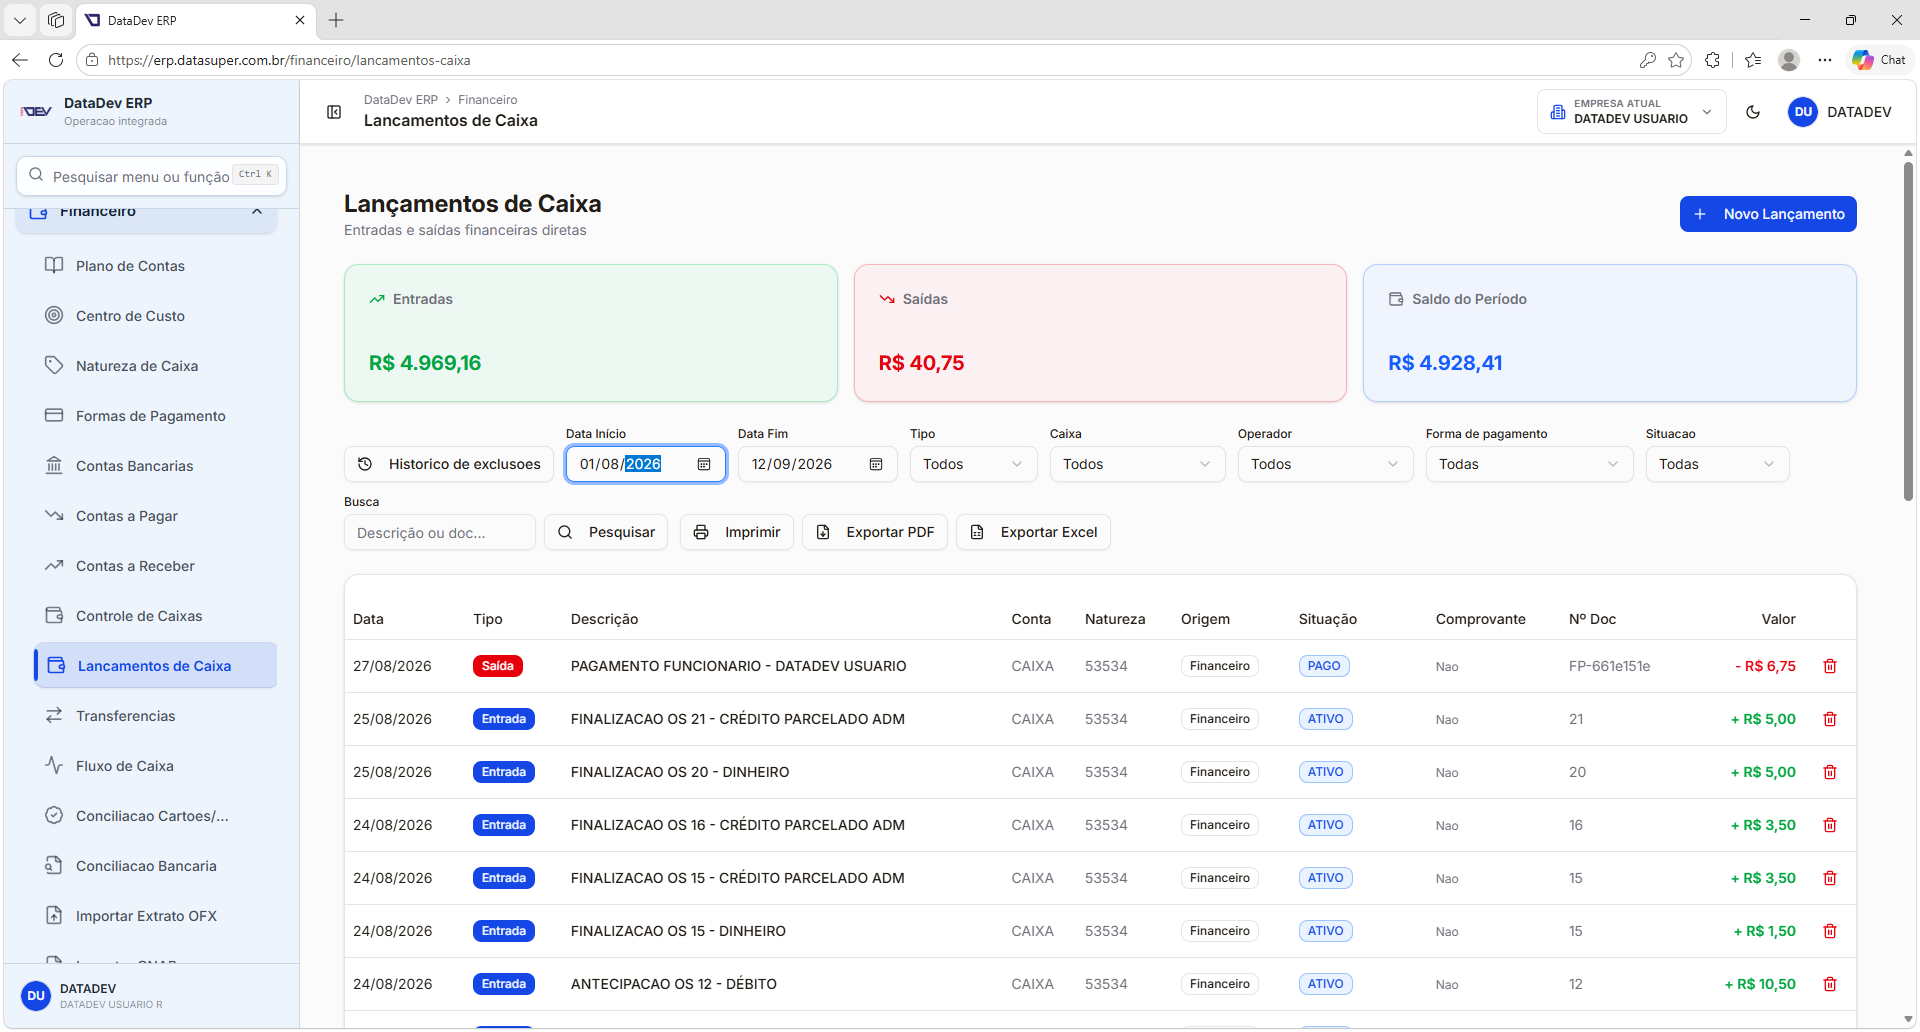Click Saída type badge
This screenshot has width=1920, height=1032.
coord(498,666)
